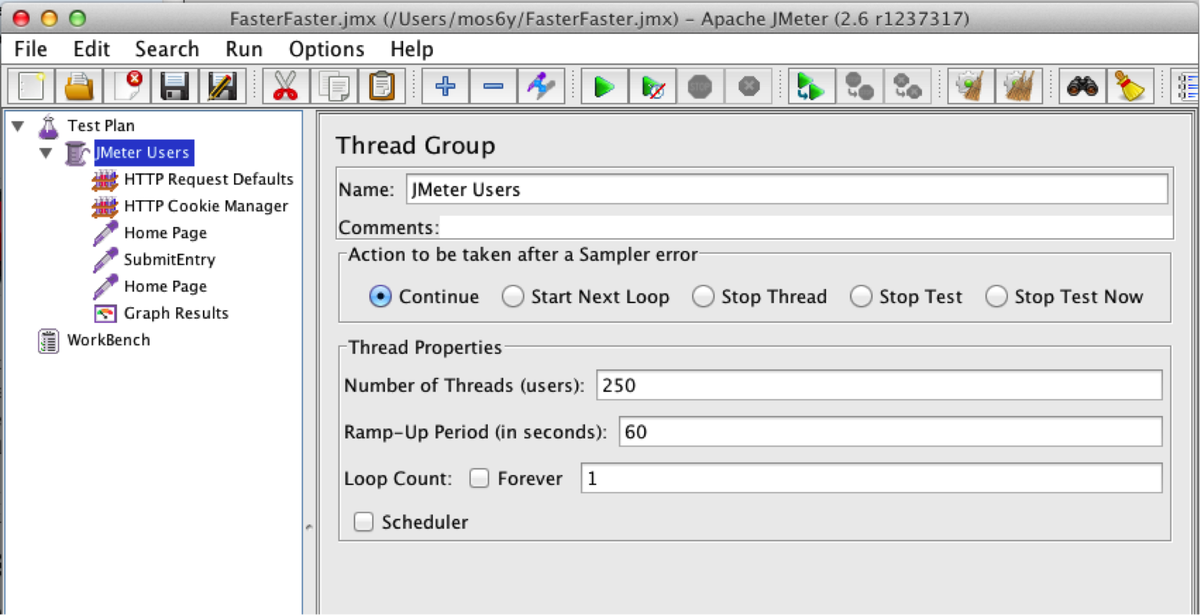Click Remote Shutdown All icon
1200x615 pixels.
[x=907, y=86]
